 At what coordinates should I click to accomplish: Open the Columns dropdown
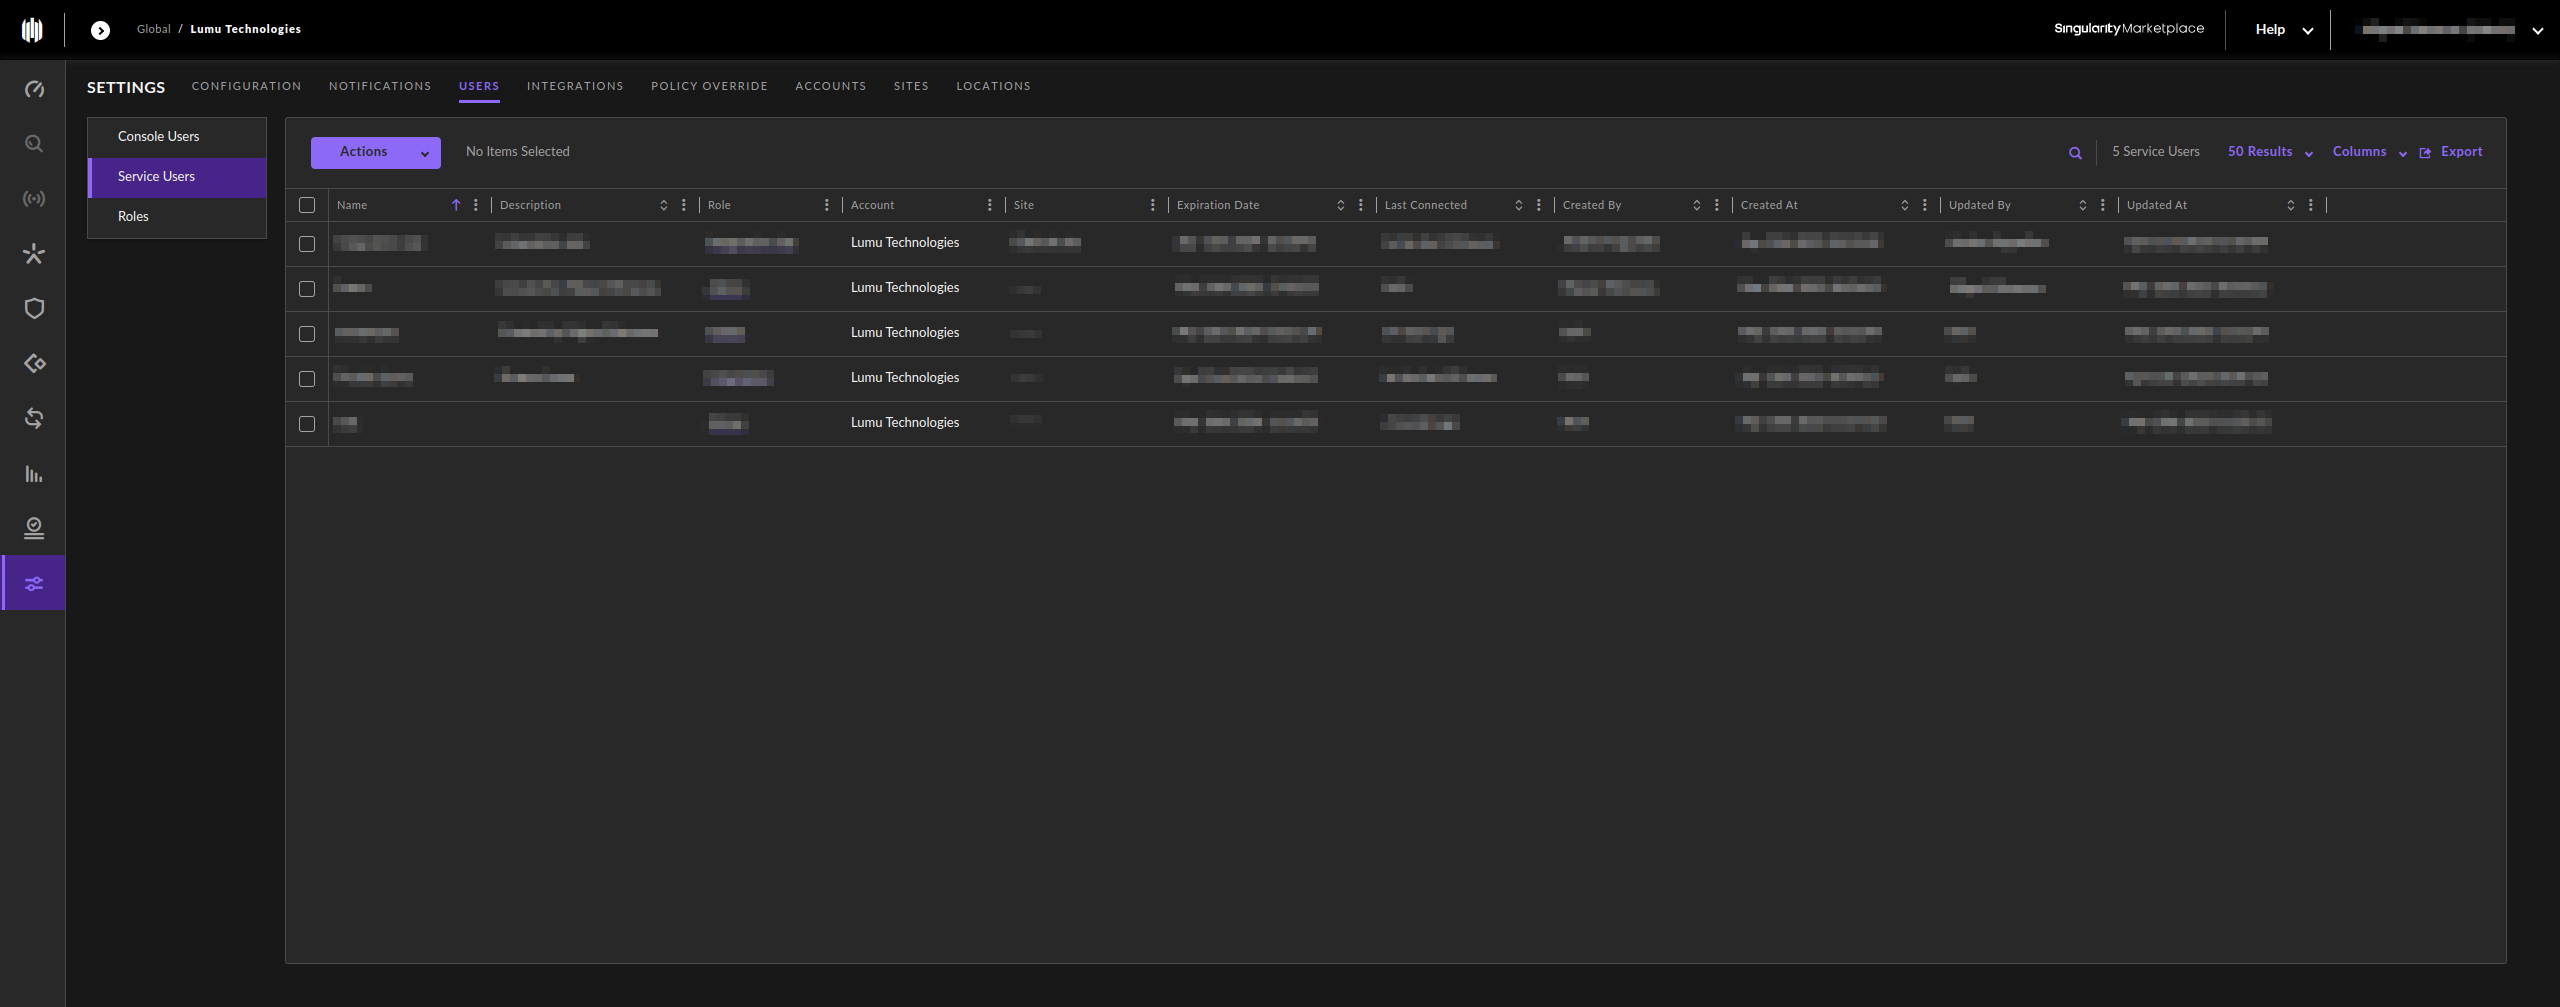coord(2368,152)
